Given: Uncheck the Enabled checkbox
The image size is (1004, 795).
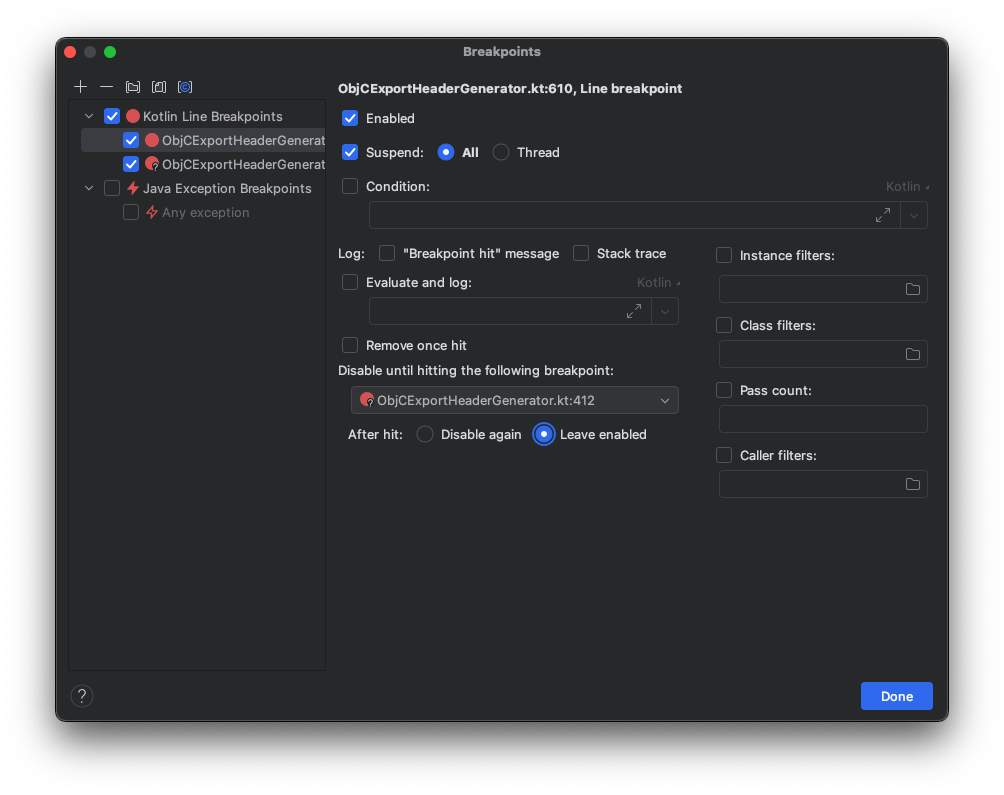Looking at the screenshot, I should (350, 118).
